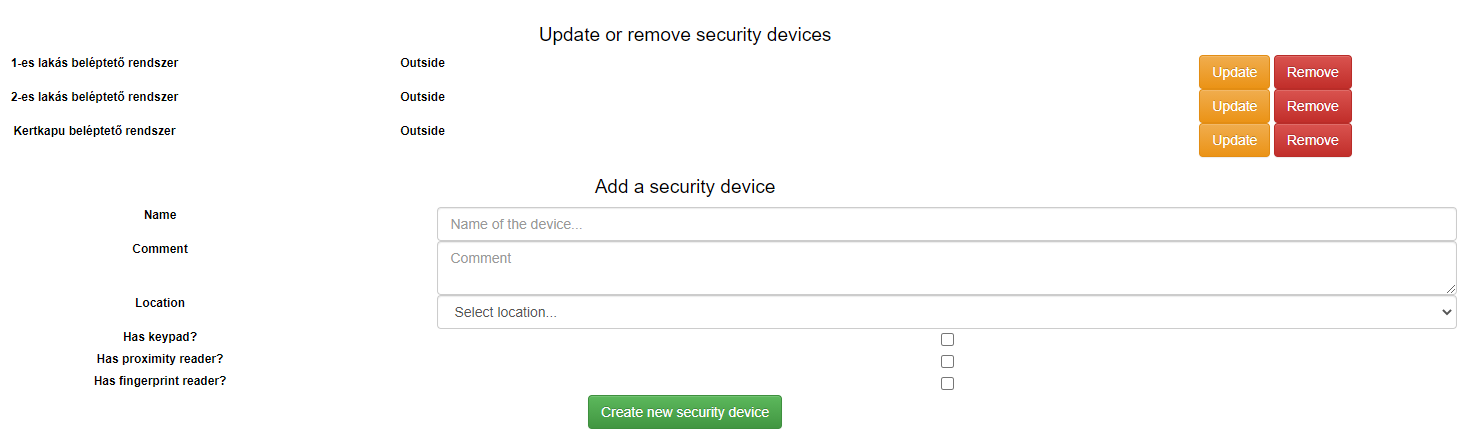Enable the Has keypad checkbox

pyautogui.click(x=947, y=340)
